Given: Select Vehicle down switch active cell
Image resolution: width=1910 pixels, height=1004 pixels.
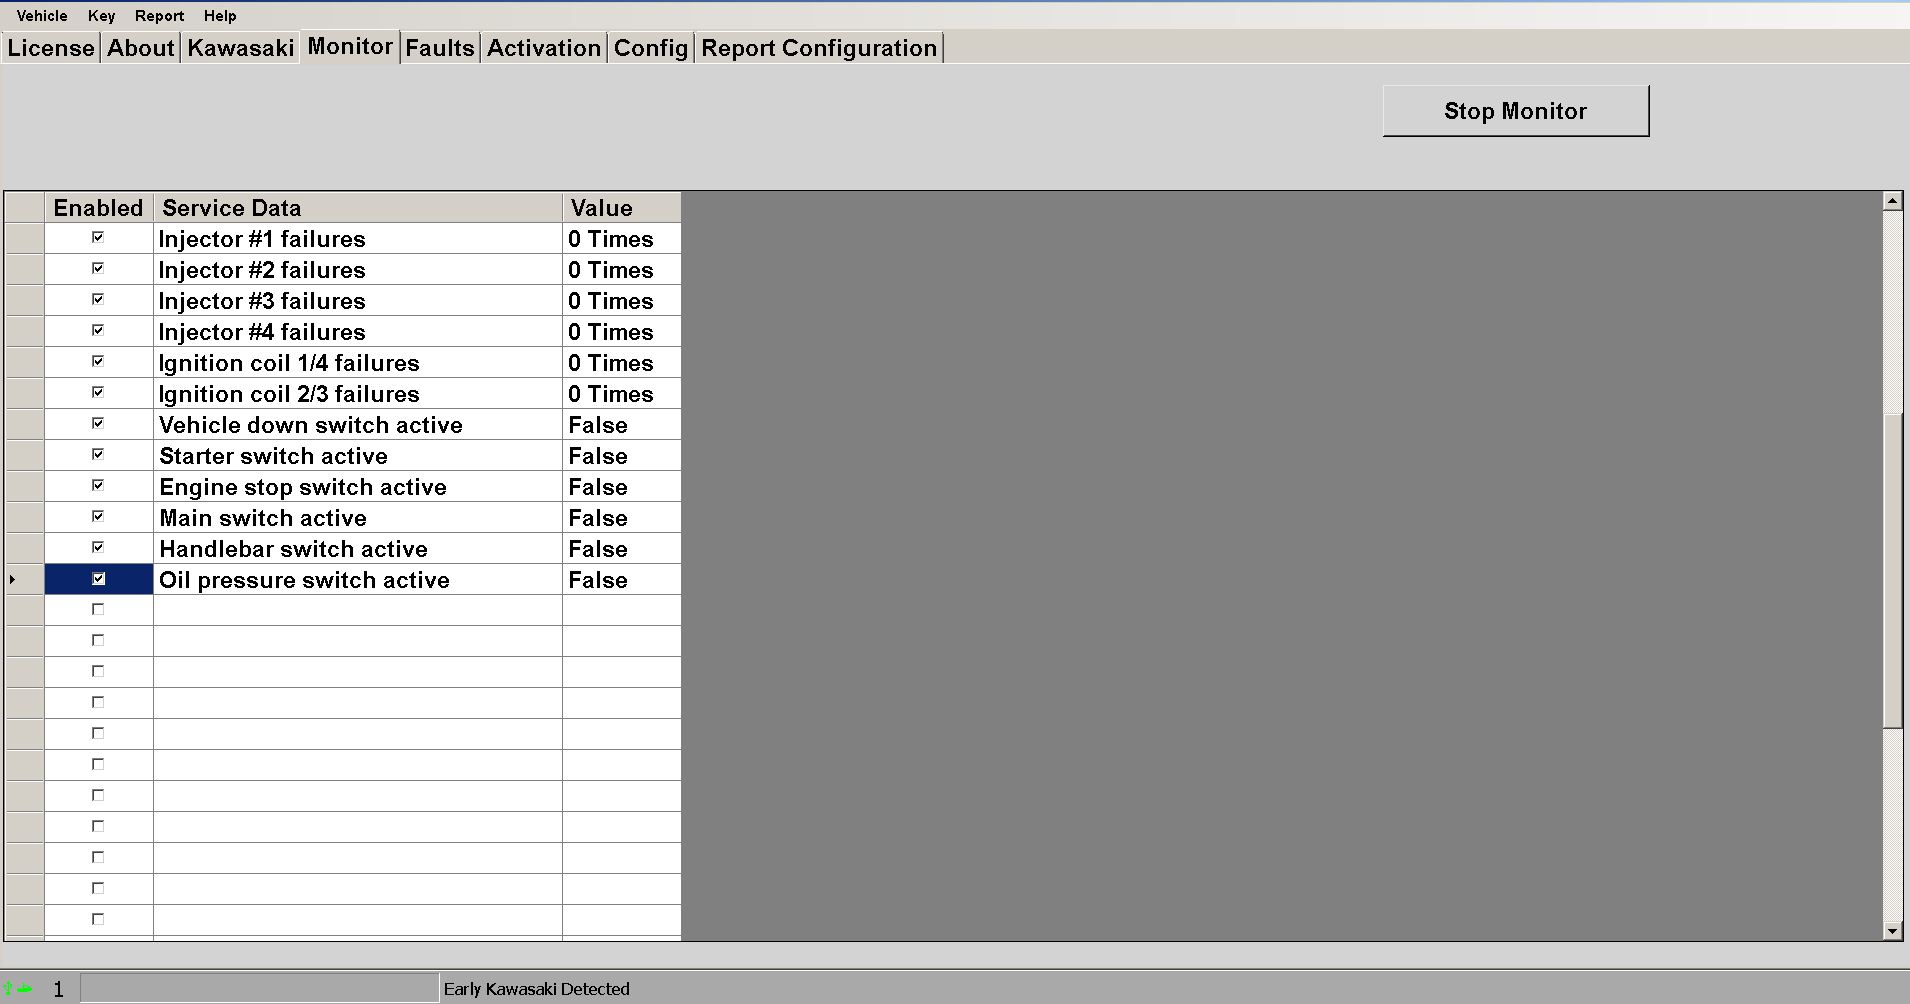Looking at the screenshot, I should click(358, 424).
